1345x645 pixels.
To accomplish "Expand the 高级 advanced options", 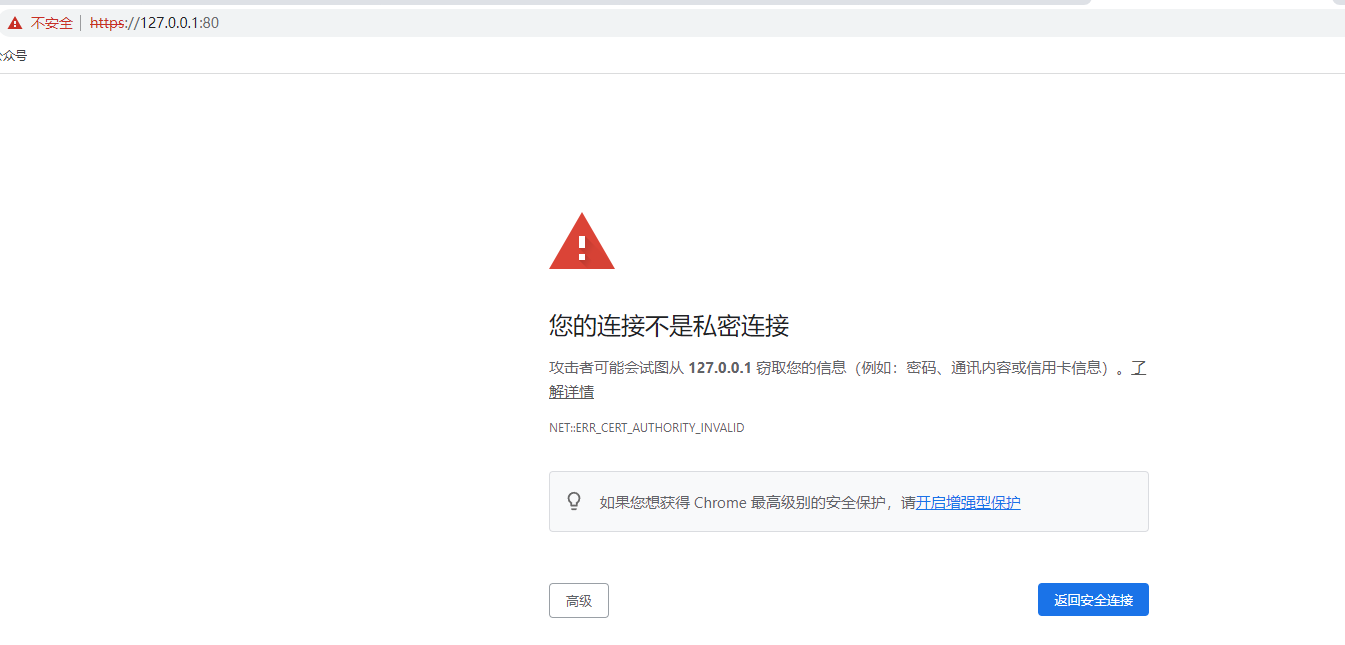I will click(578, 600).
